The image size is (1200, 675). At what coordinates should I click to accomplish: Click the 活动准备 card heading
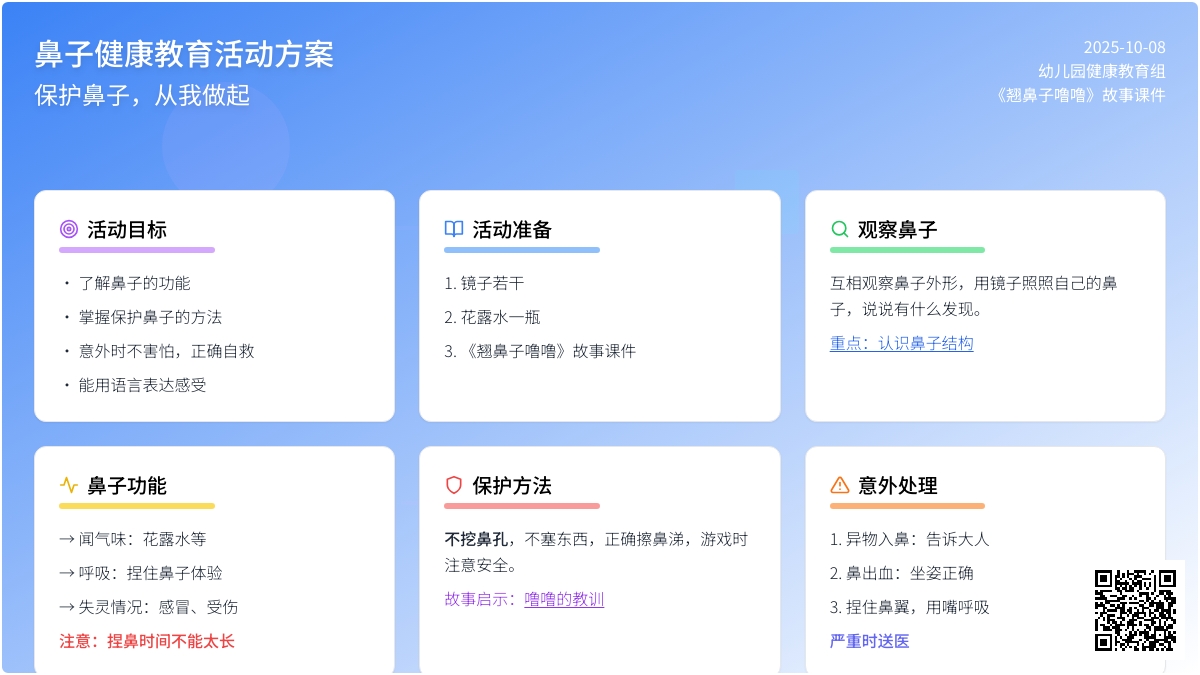512,229
